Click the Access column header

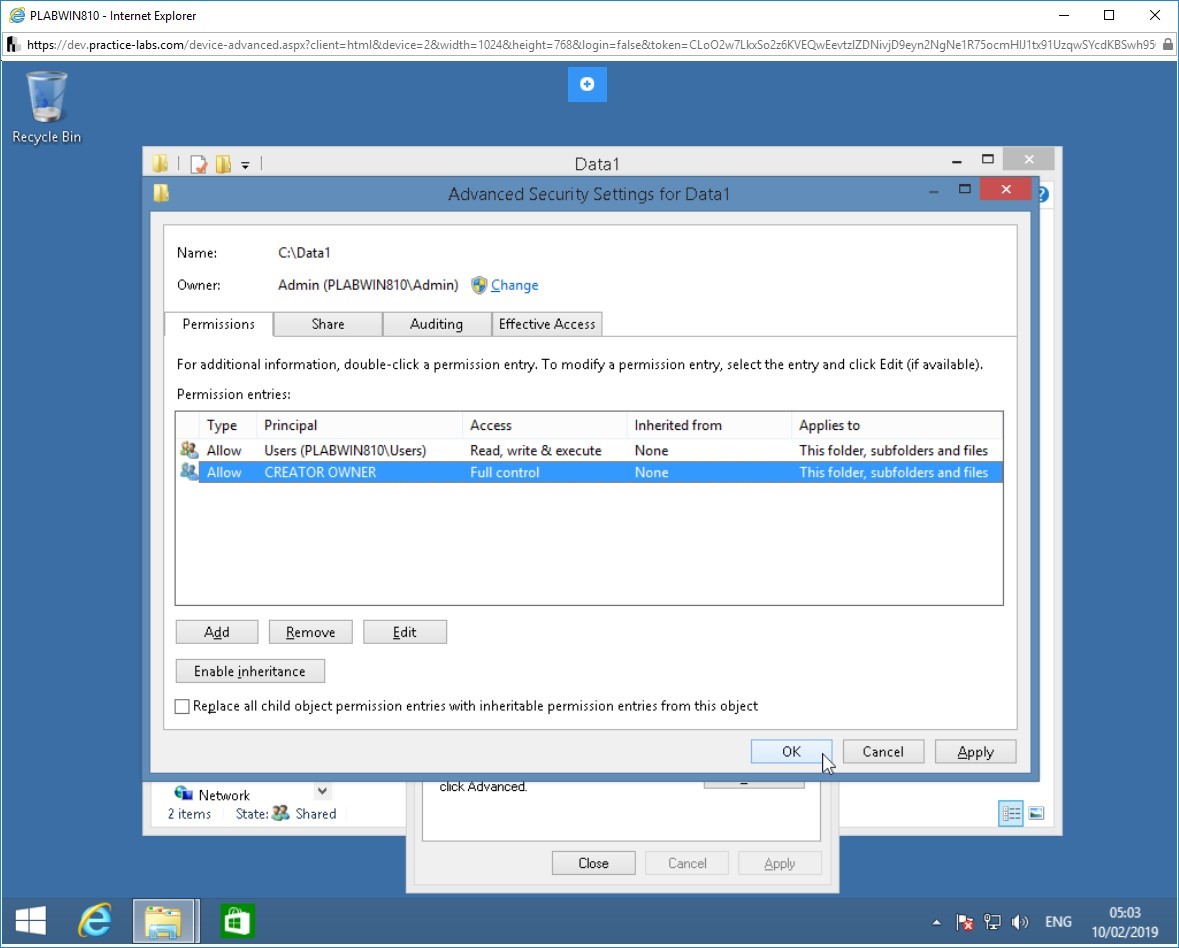pyautogui.click(x=544, y=426)
